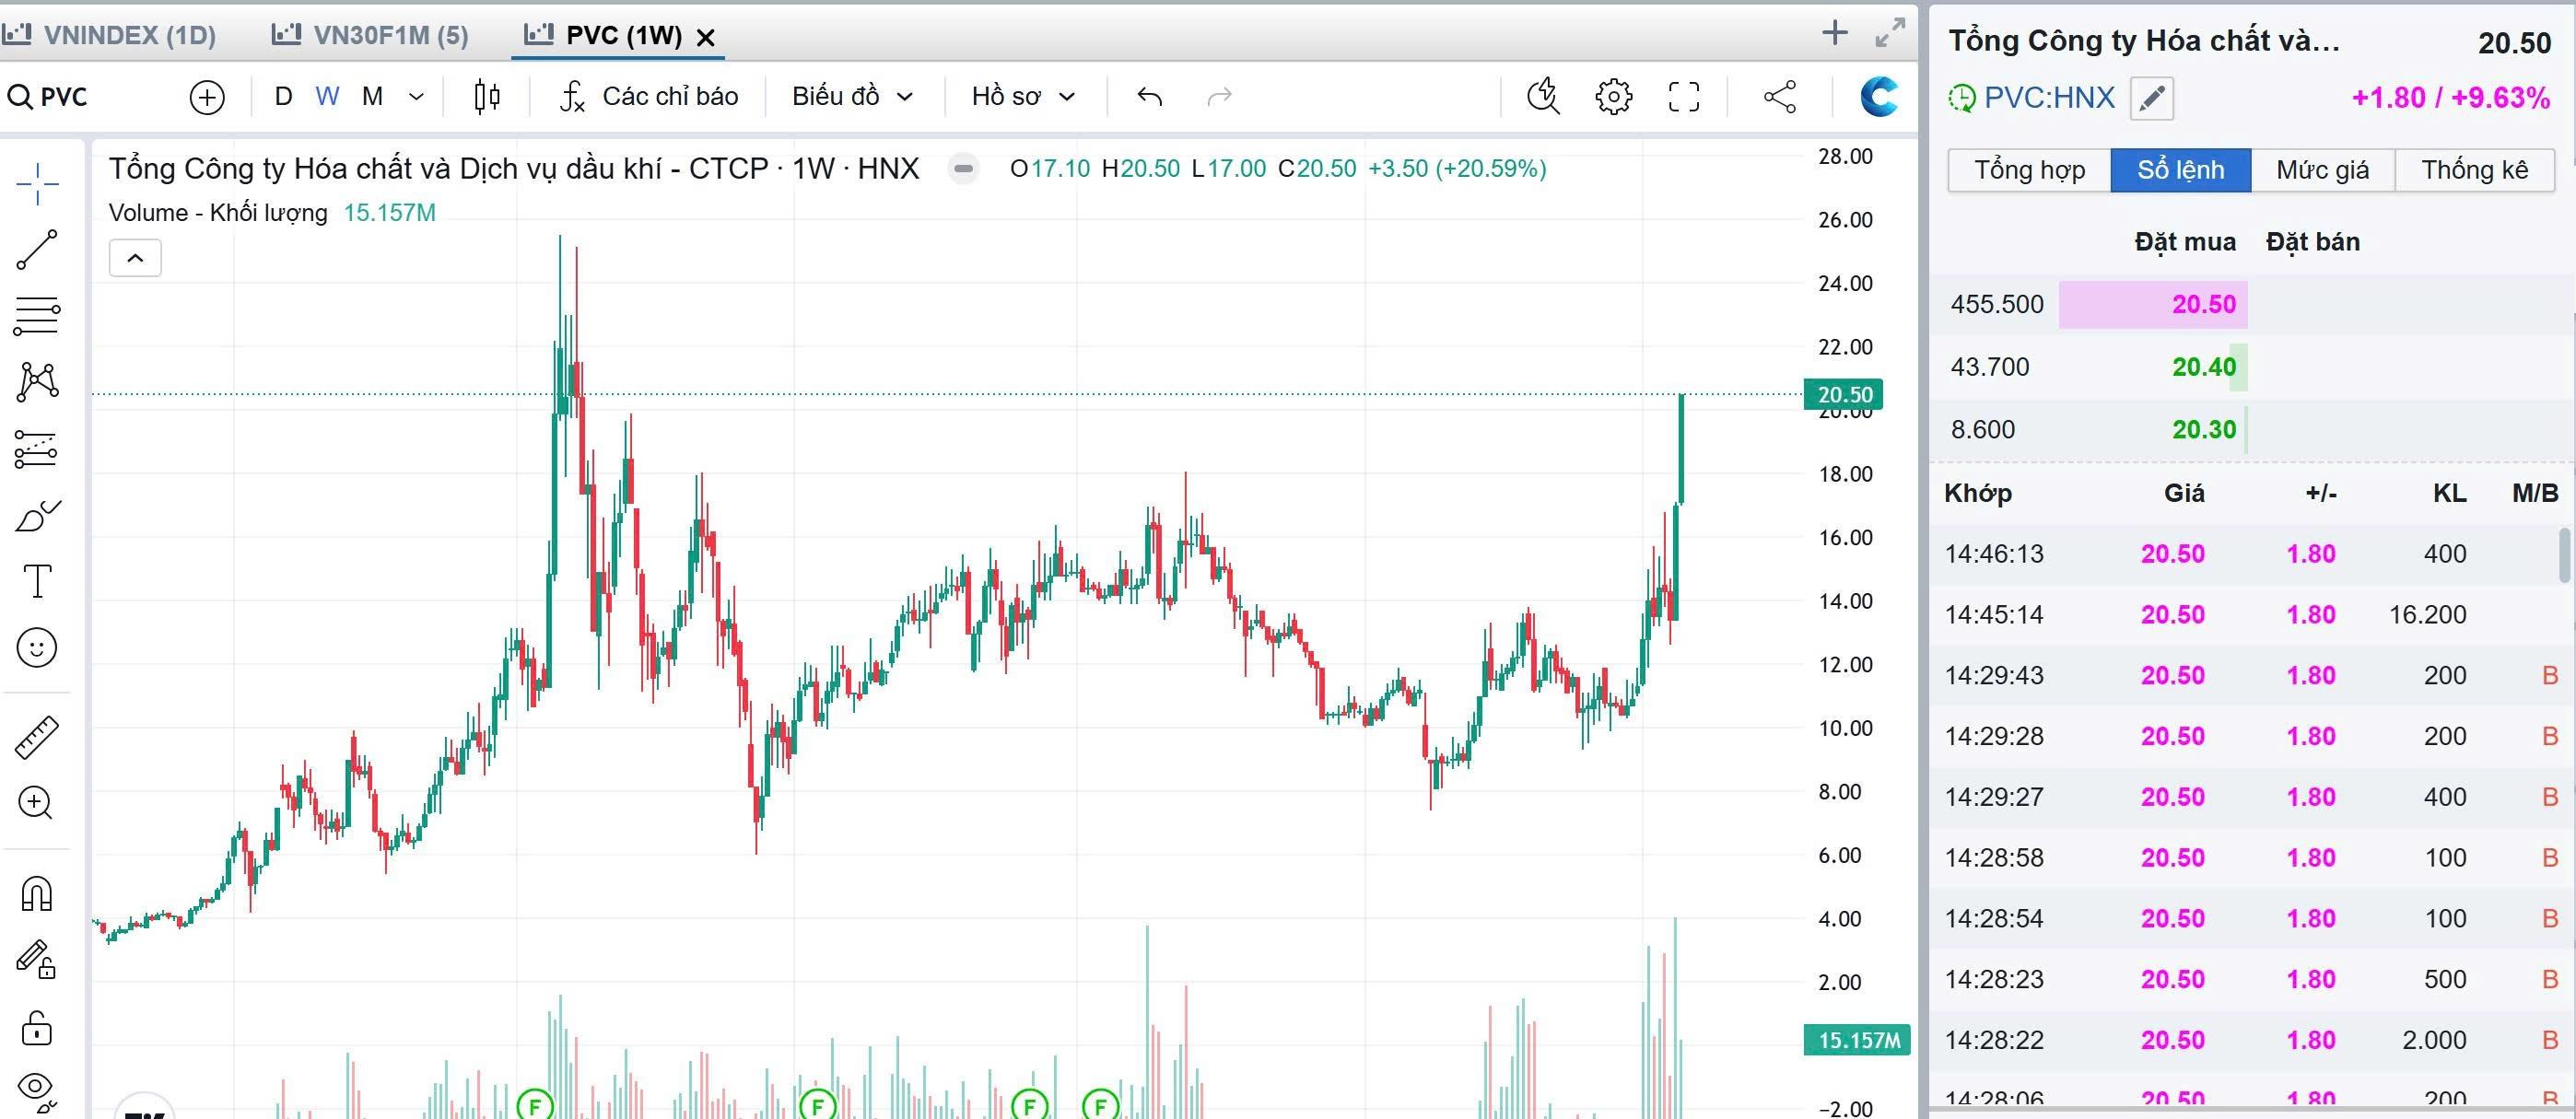This screenshot has width=2576, height=1119.
Task: Activate the magnet mode tool
Action: pyautogui.click(x=37, y=893)
